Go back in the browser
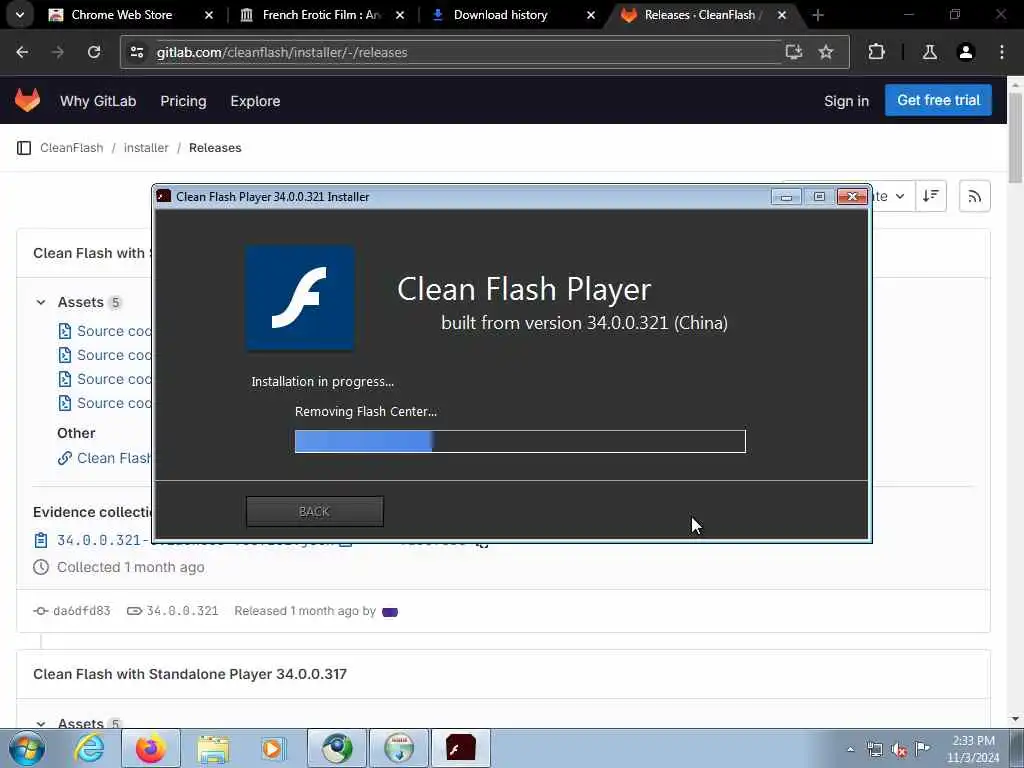1024x768 pixels. click(22, 52)
